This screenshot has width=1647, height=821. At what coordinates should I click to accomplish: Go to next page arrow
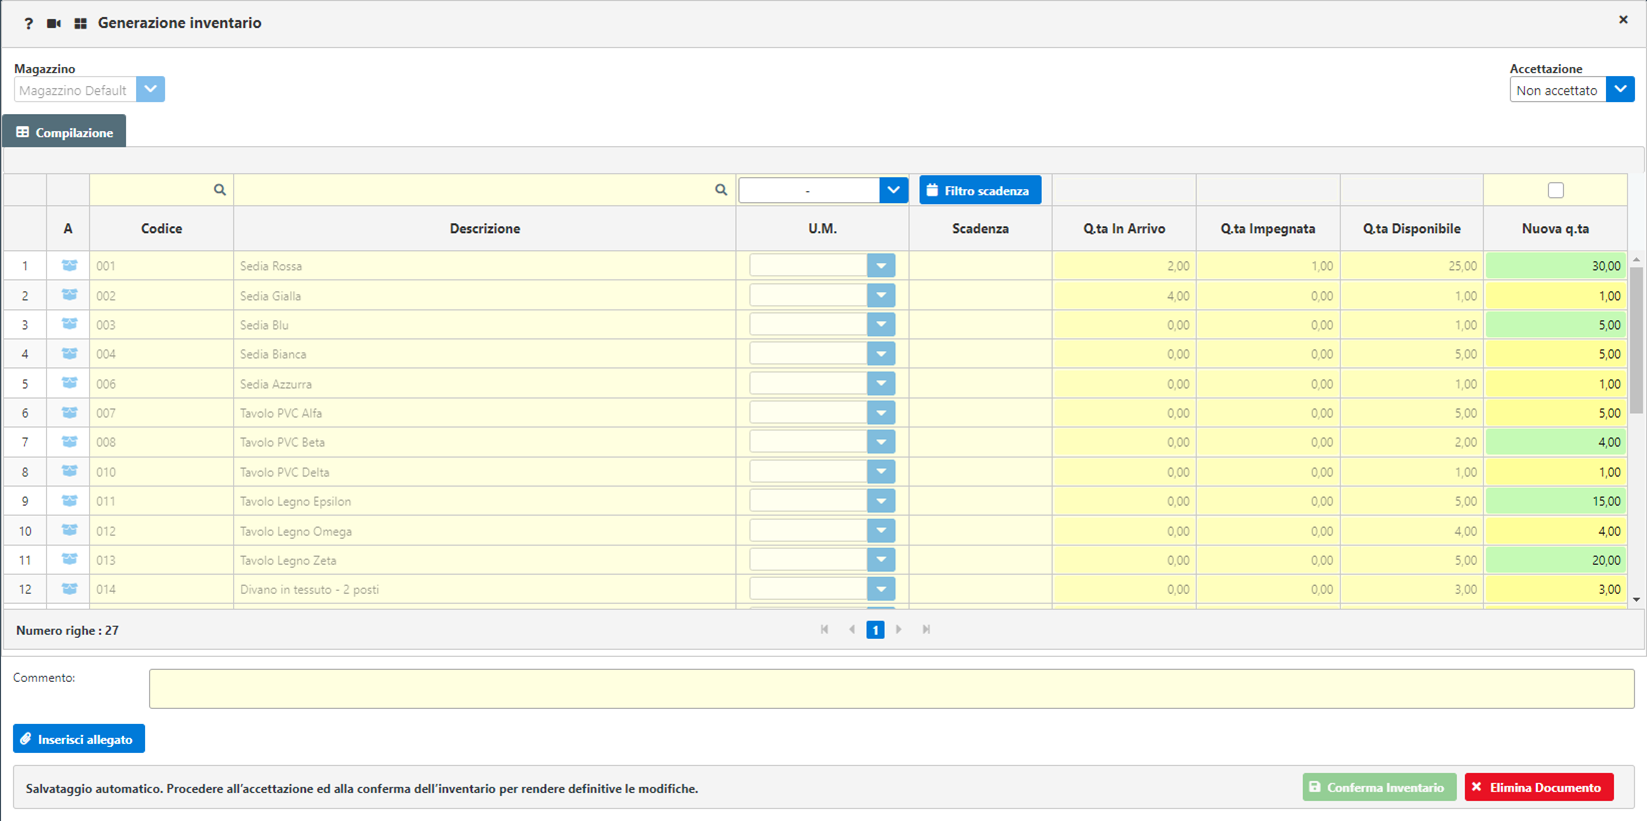point(899,630)
